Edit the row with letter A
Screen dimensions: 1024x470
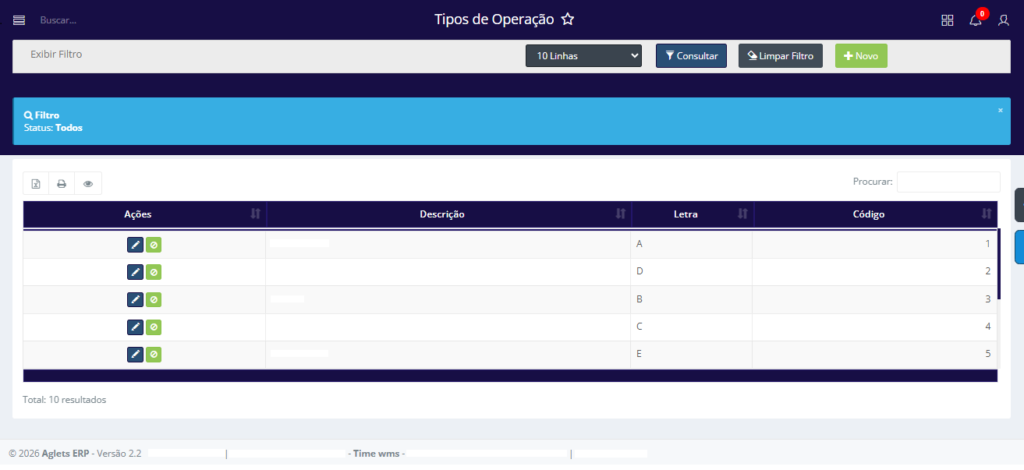click(135, 244)
